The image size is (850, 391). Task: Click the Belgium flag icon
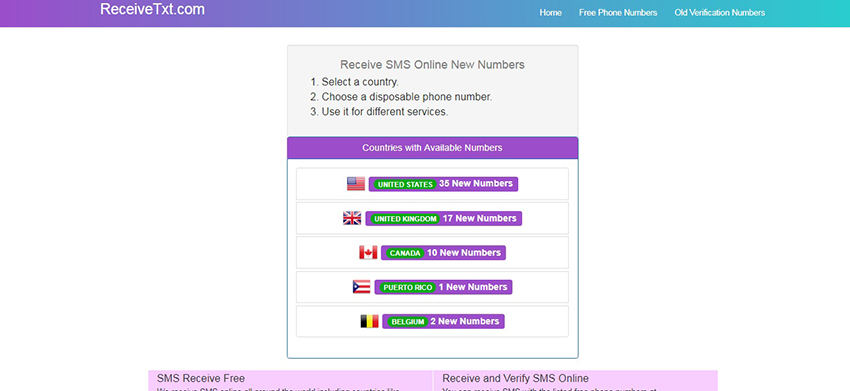(x=369, y=322)
